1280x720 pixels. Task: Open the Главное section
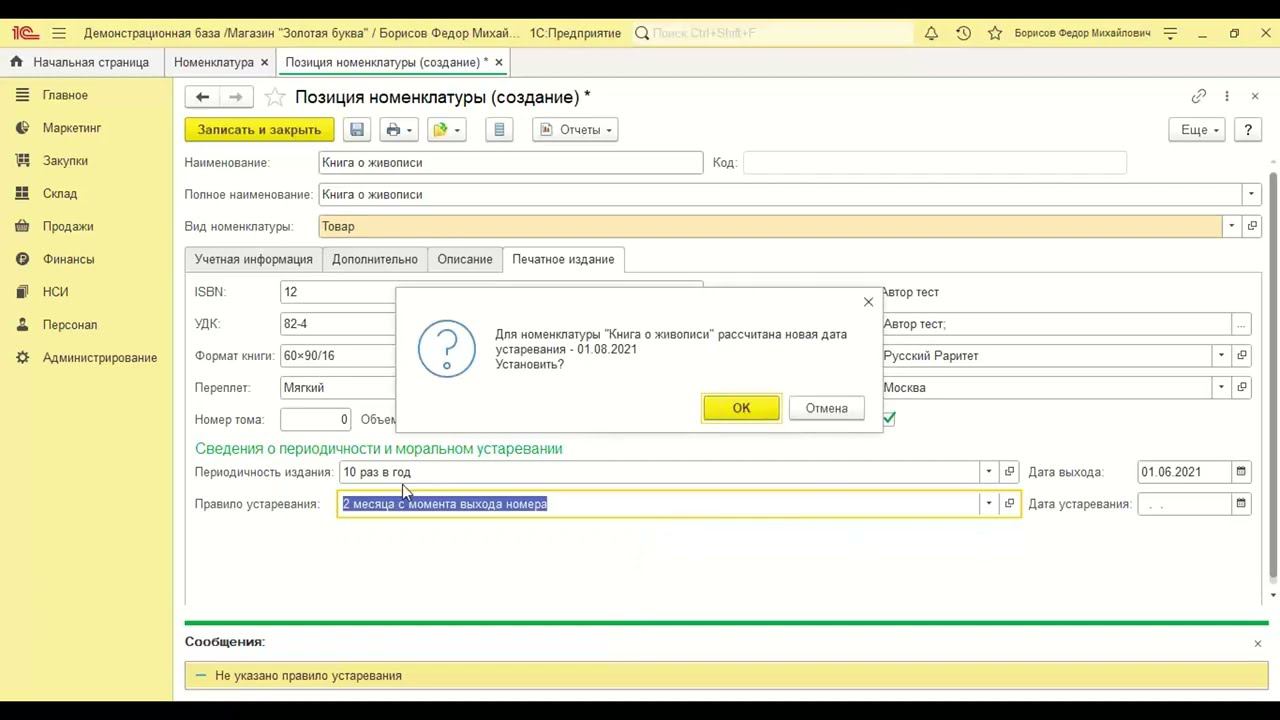point(65,95)
